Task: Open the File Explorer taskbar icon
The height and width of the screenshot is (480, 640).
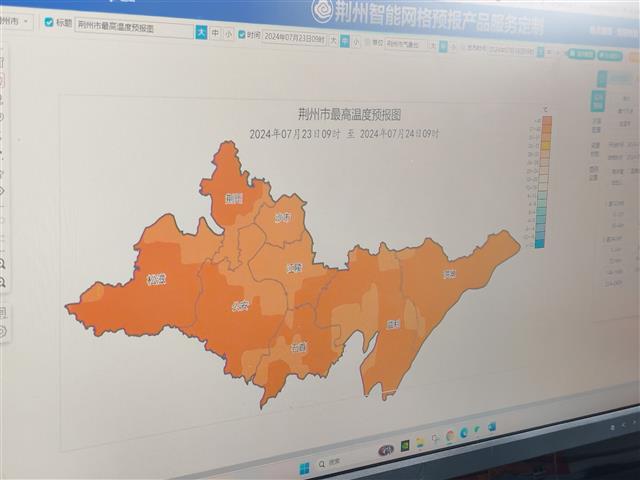Action: coord(420,443)
